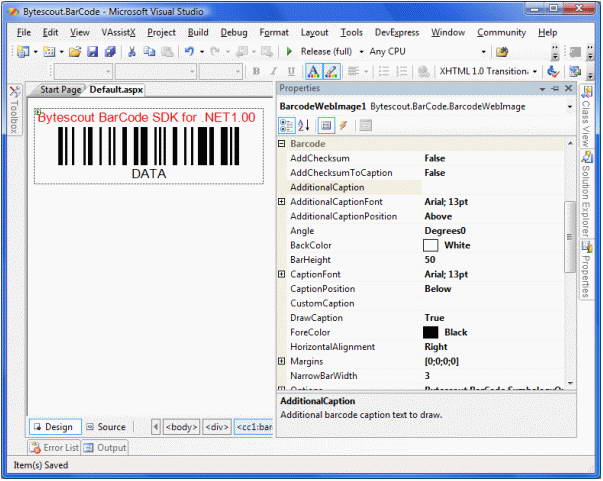Click the Convert to Hyperlink icon
Image resolution: width=603 pixels, height=481 pixels.
coord(423,72)
